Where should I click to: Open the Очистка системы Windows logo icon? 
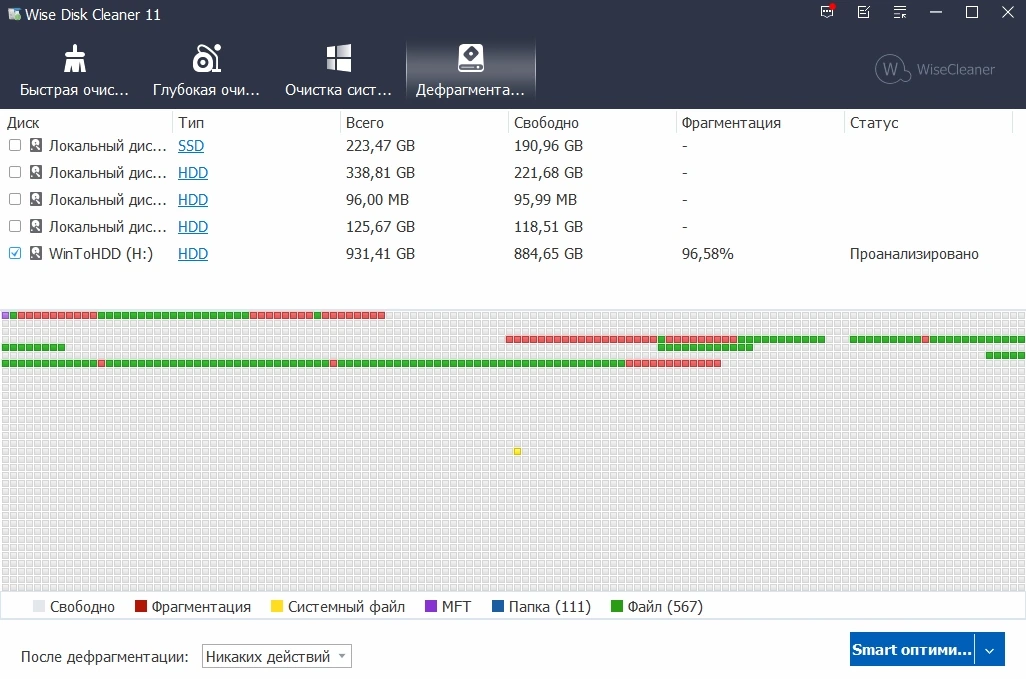pos(339,58)
